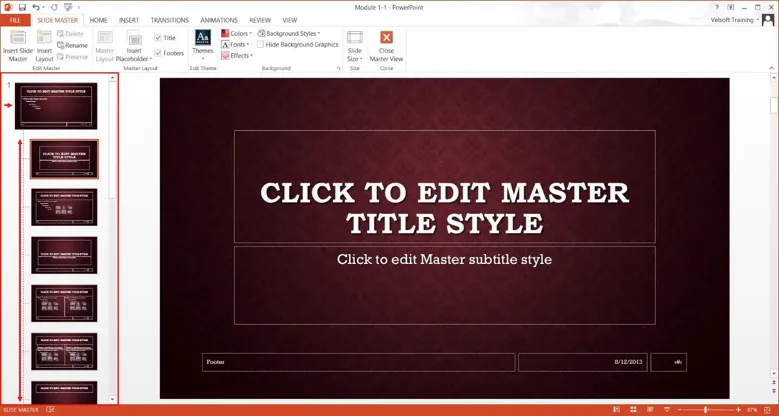This screenshot has width=779, height=416.
Task: Click Fit slide to current window icon
Action: (769, 410)
